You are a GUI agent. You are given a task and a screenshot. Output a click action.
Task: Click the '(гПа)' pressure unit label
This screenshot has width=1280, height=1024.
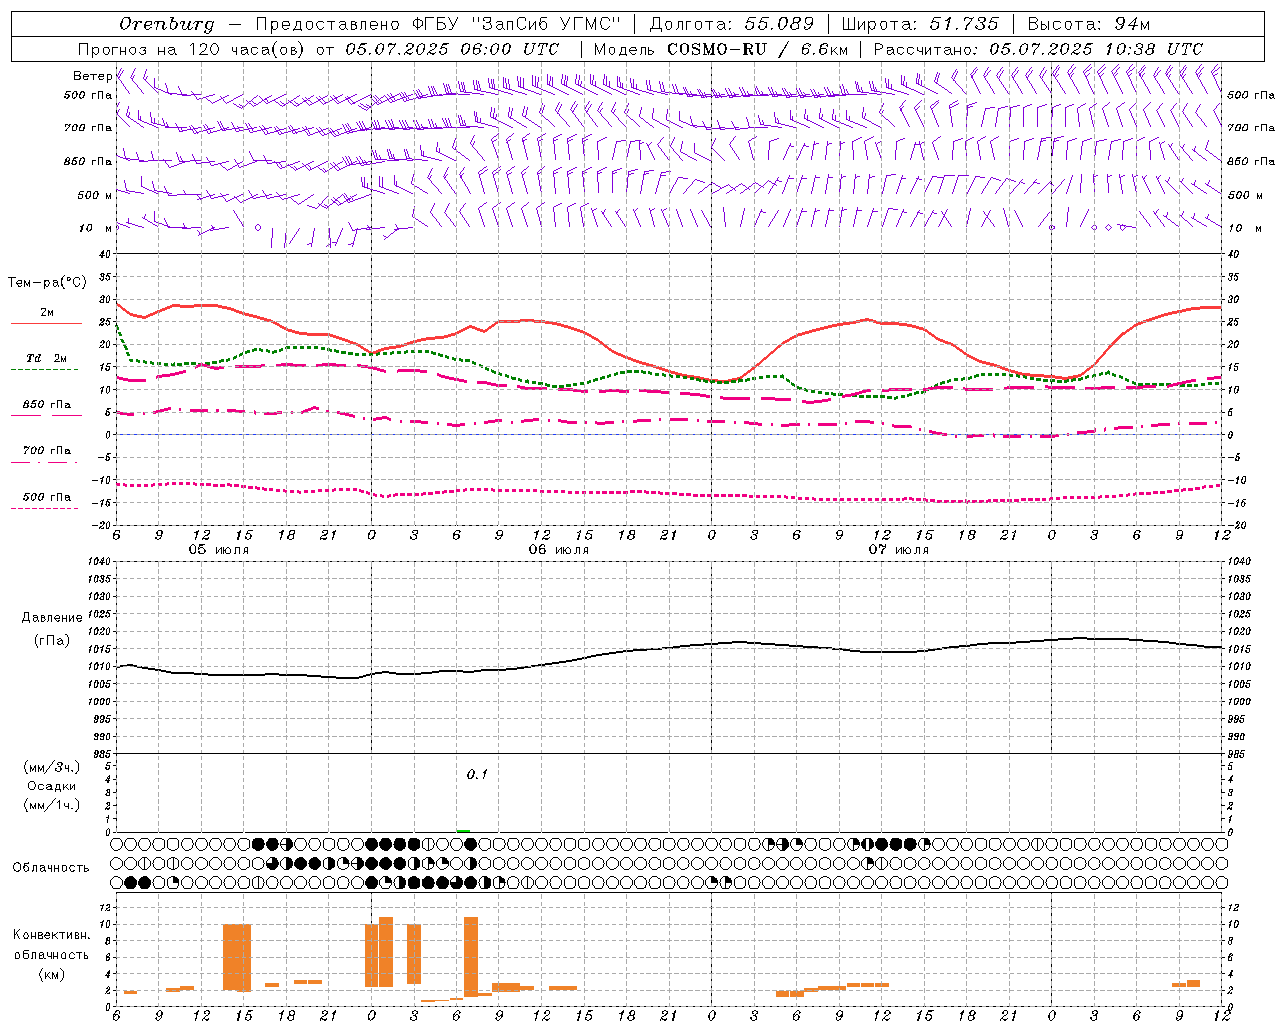51,641
